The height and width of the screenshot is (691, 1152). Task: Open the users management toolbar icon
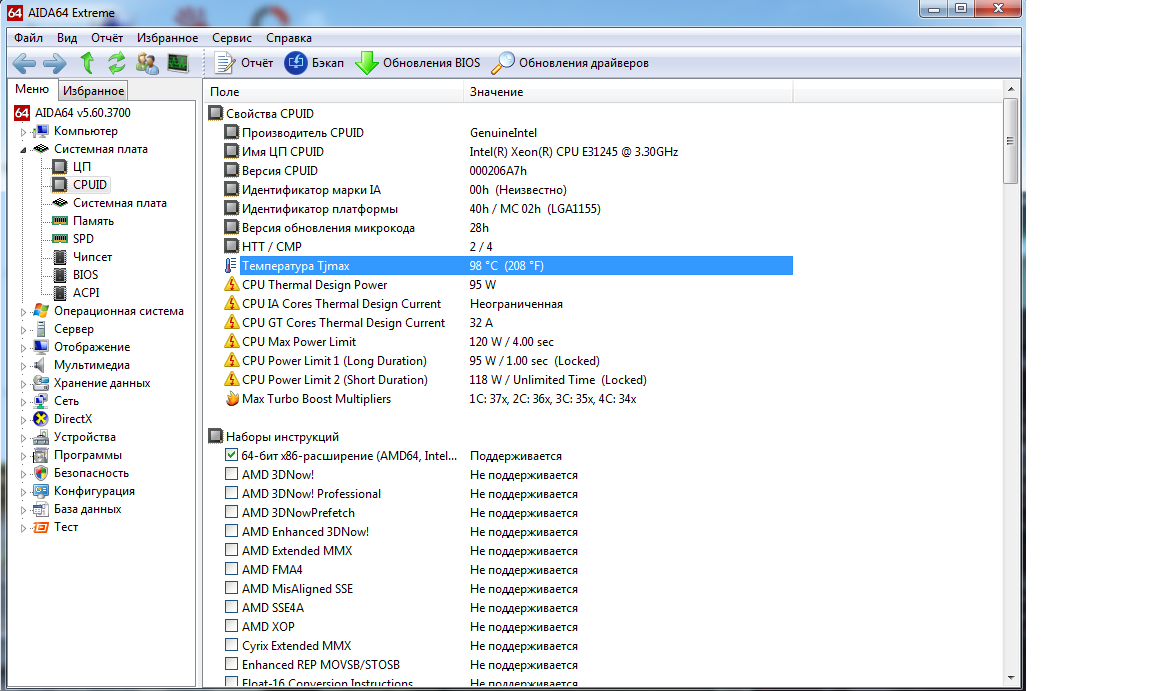tap(147, 63)
